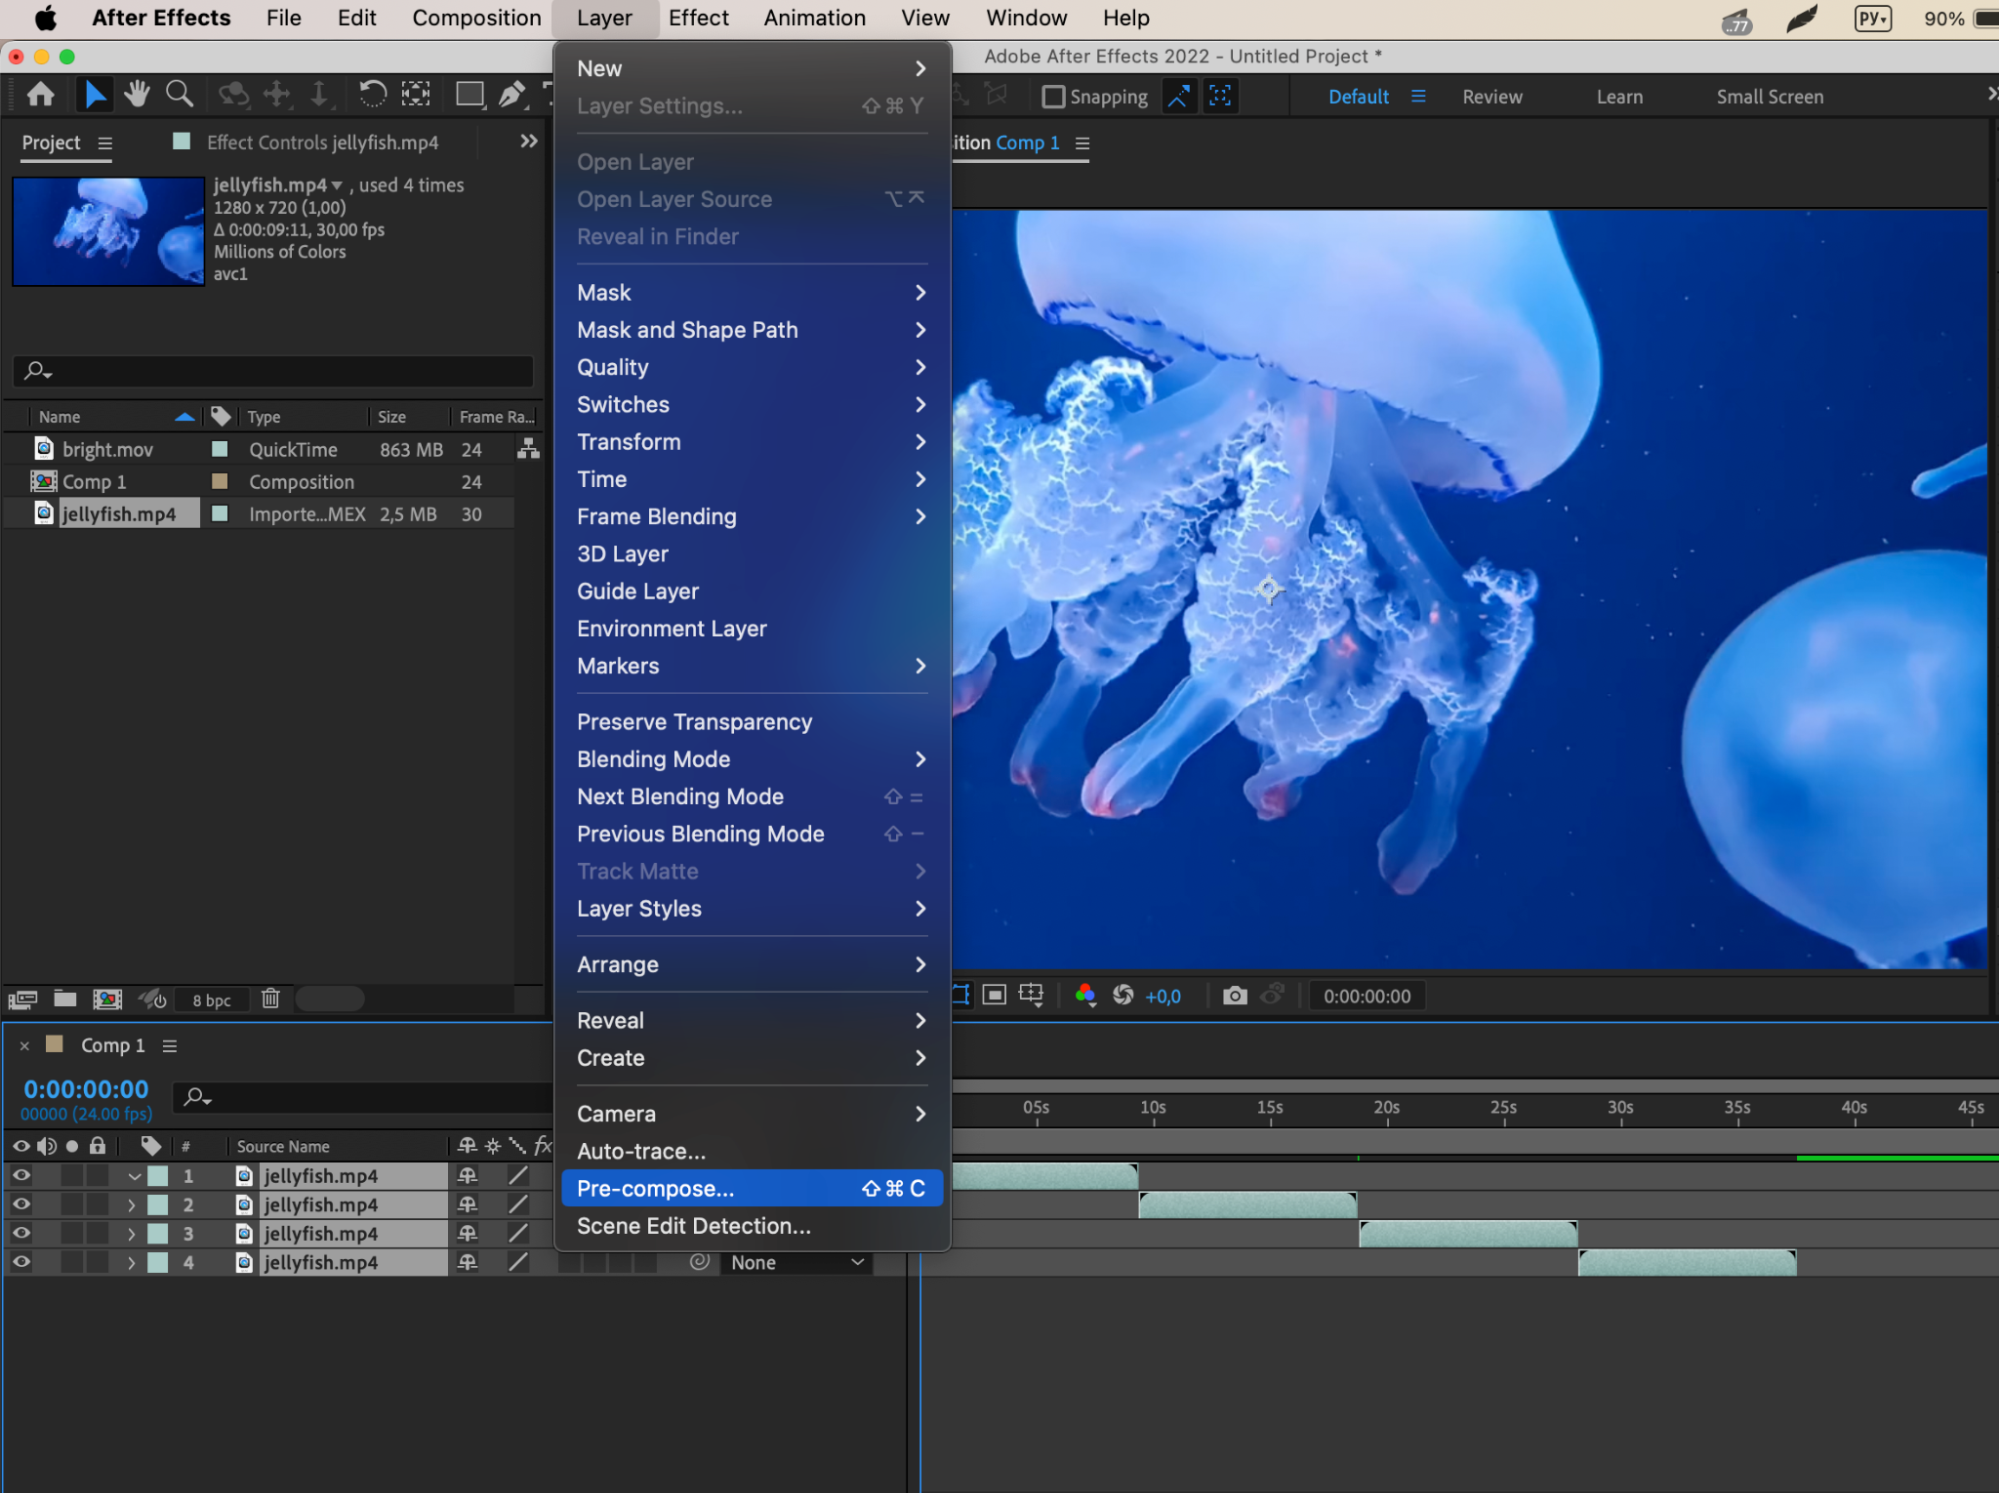Select the Hand tool

(x=136, y=95)
